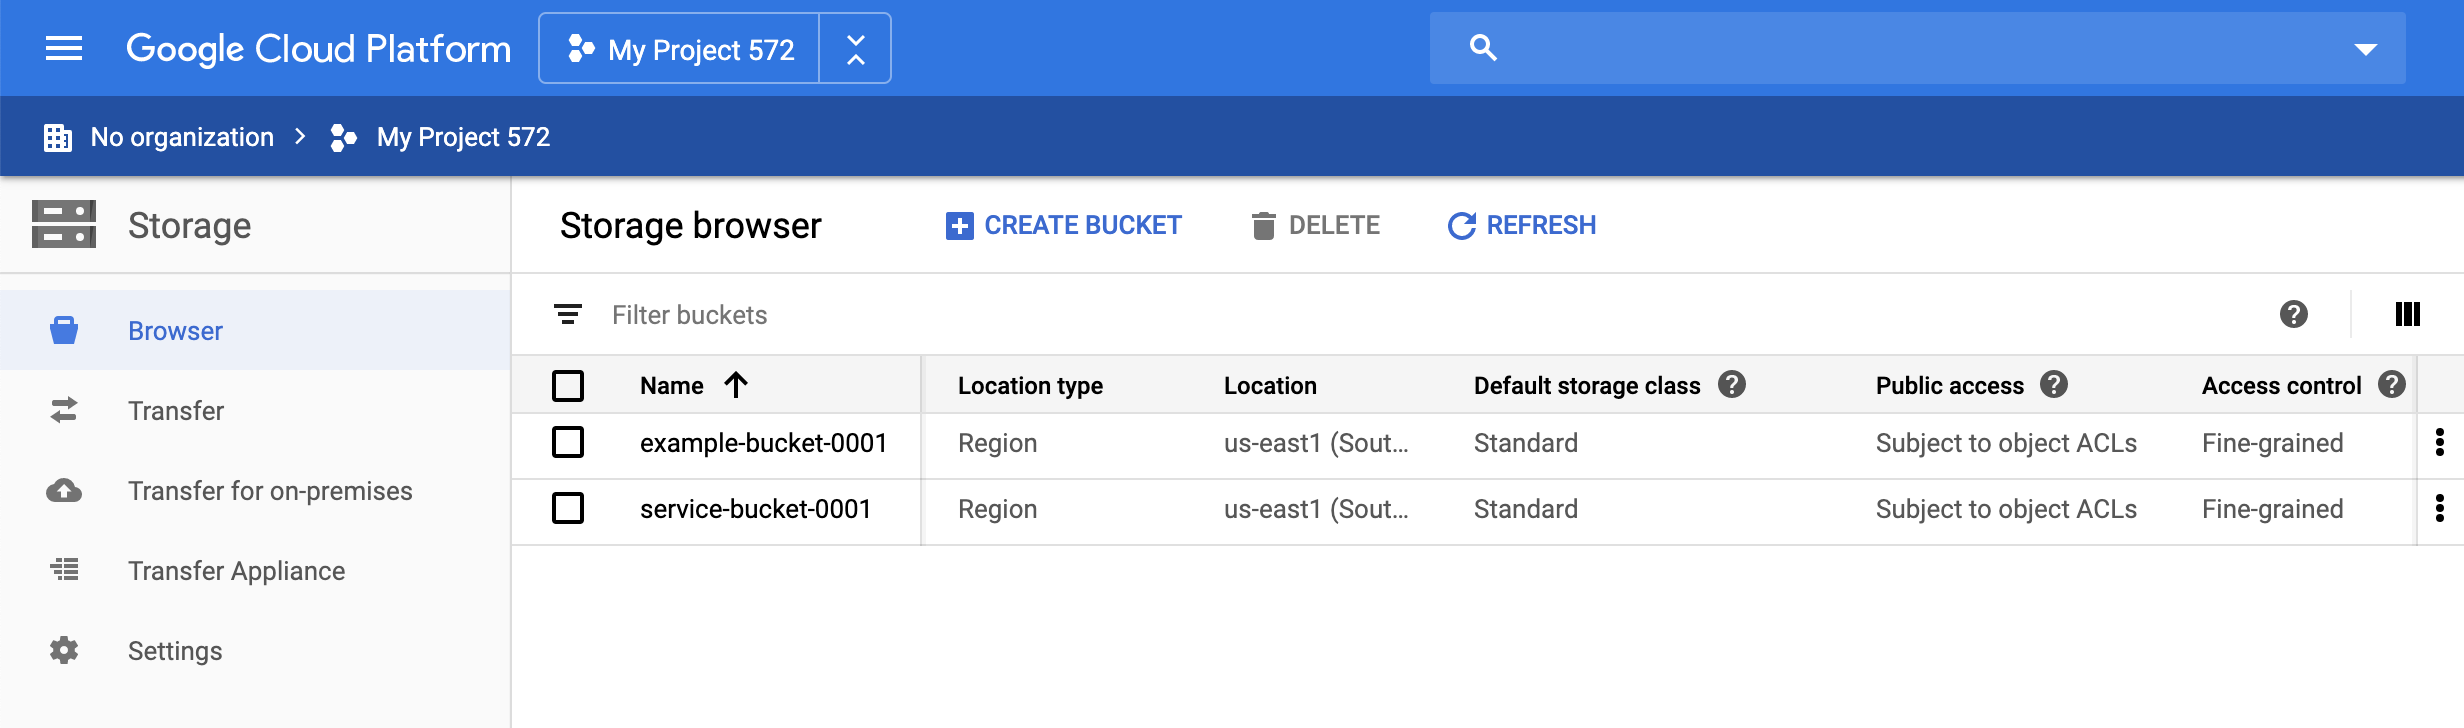Open more actions for example-bucket-0001
The image size is (2464, 728).
coord(2440,442)
